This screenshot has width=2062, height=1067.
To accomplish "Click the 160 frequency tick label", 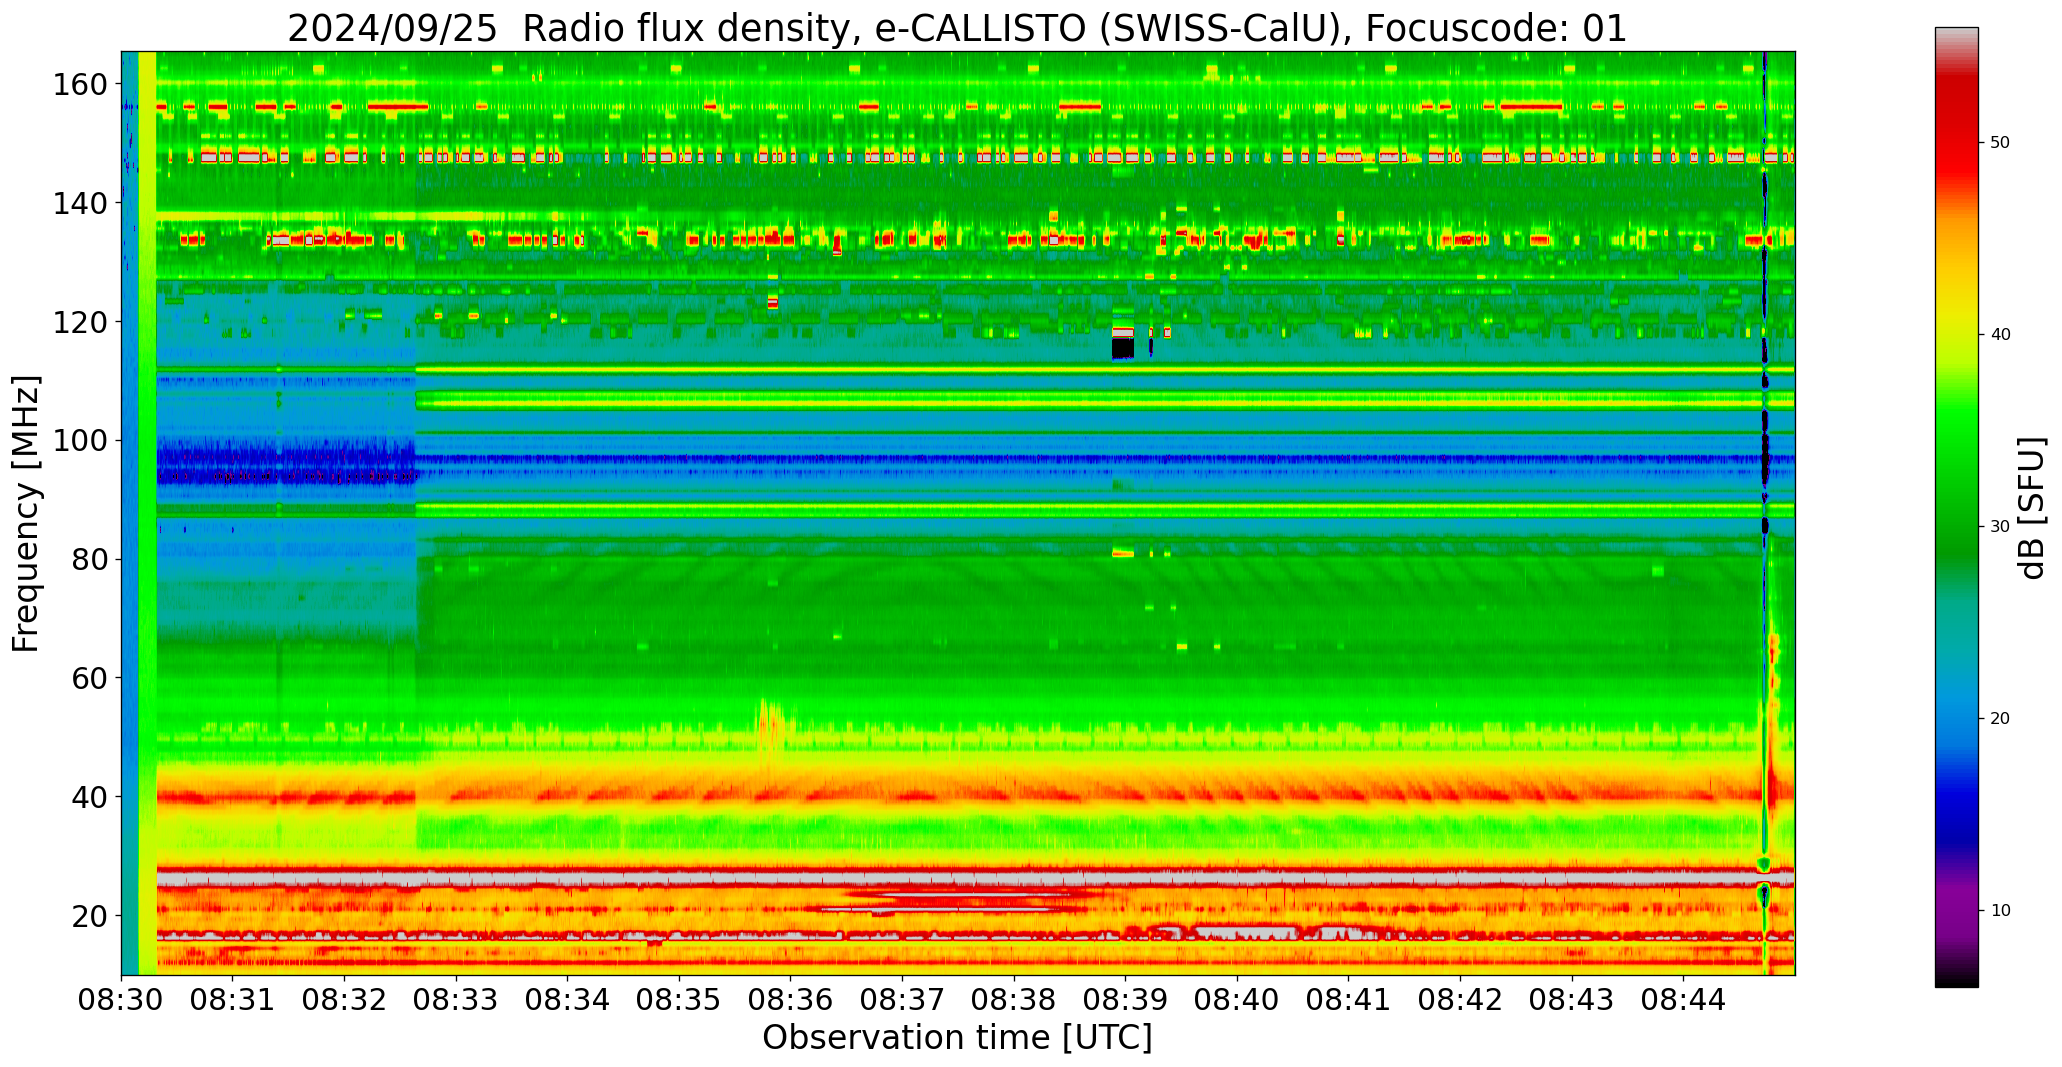I will click(80, 85).
